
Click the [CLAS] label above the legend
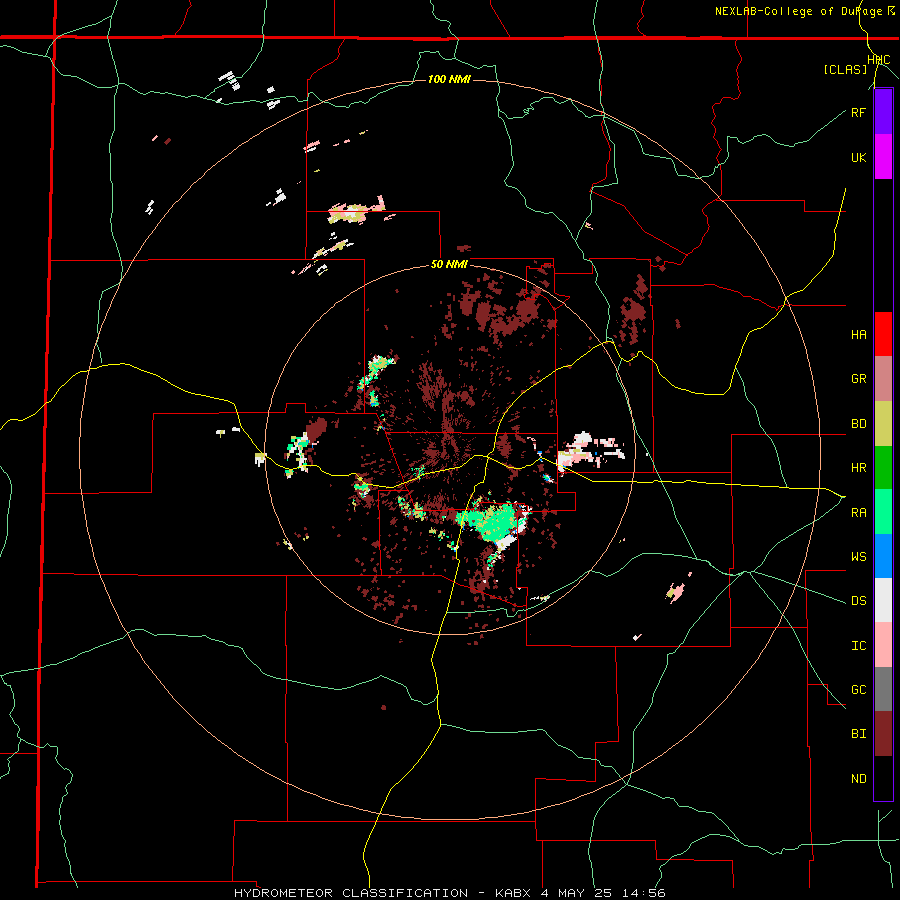[x=845, y=70]
